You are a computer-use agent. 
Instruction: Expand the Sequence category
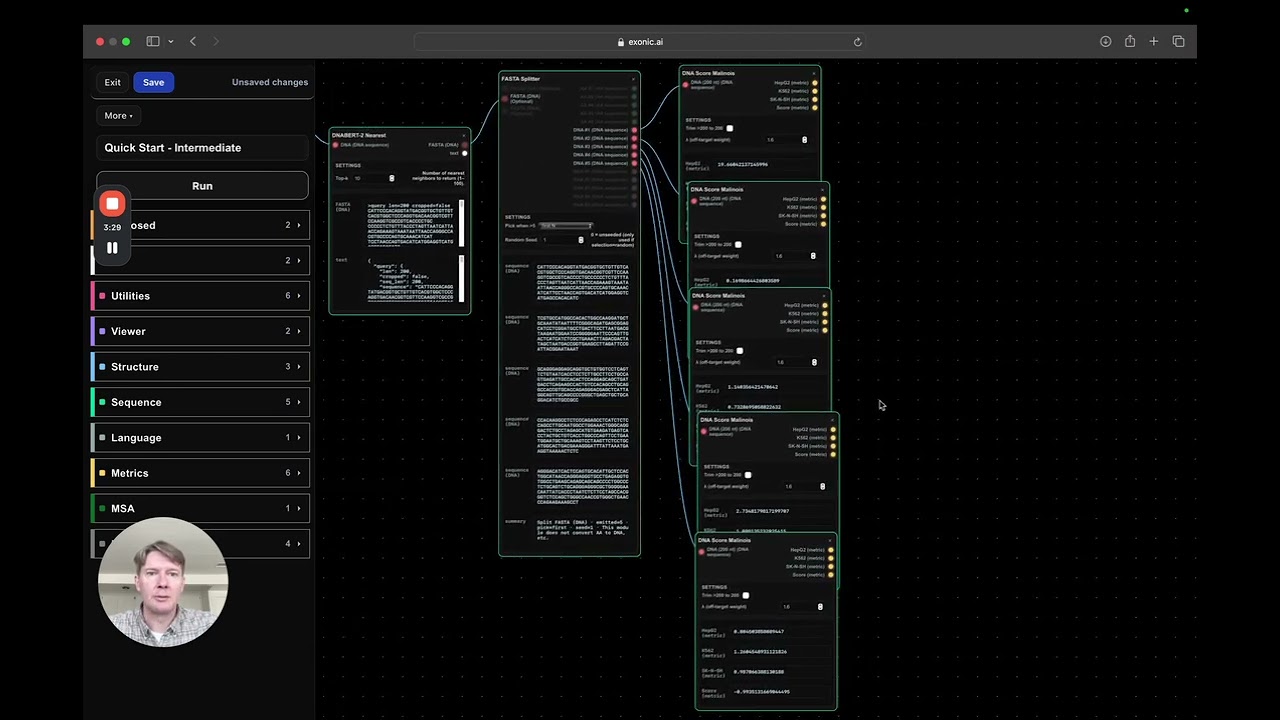click(200, 402)
